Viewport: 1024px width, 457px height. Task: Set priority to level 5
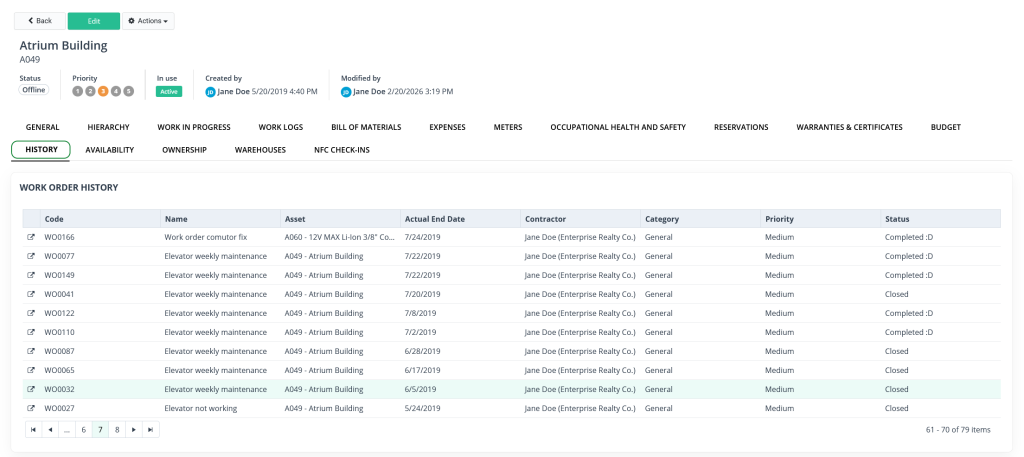129,91
